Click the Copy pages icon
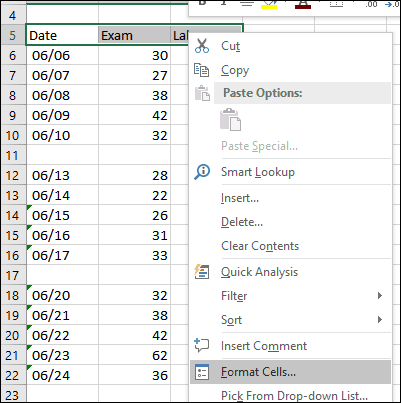Screen dimensions: 401x403 pos(202,70)
